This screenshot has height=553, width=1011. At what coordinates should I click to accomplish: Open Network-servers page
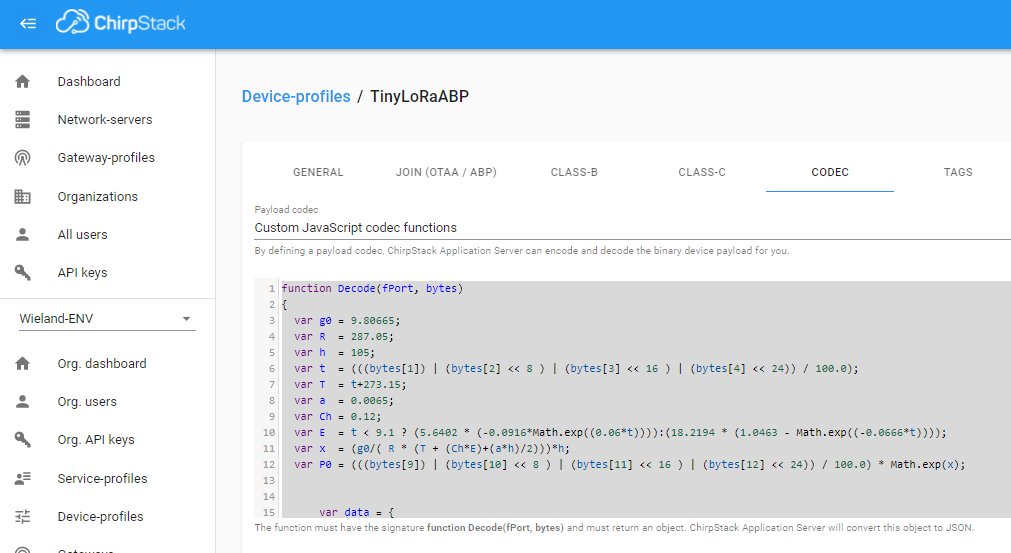click(105, 120)
